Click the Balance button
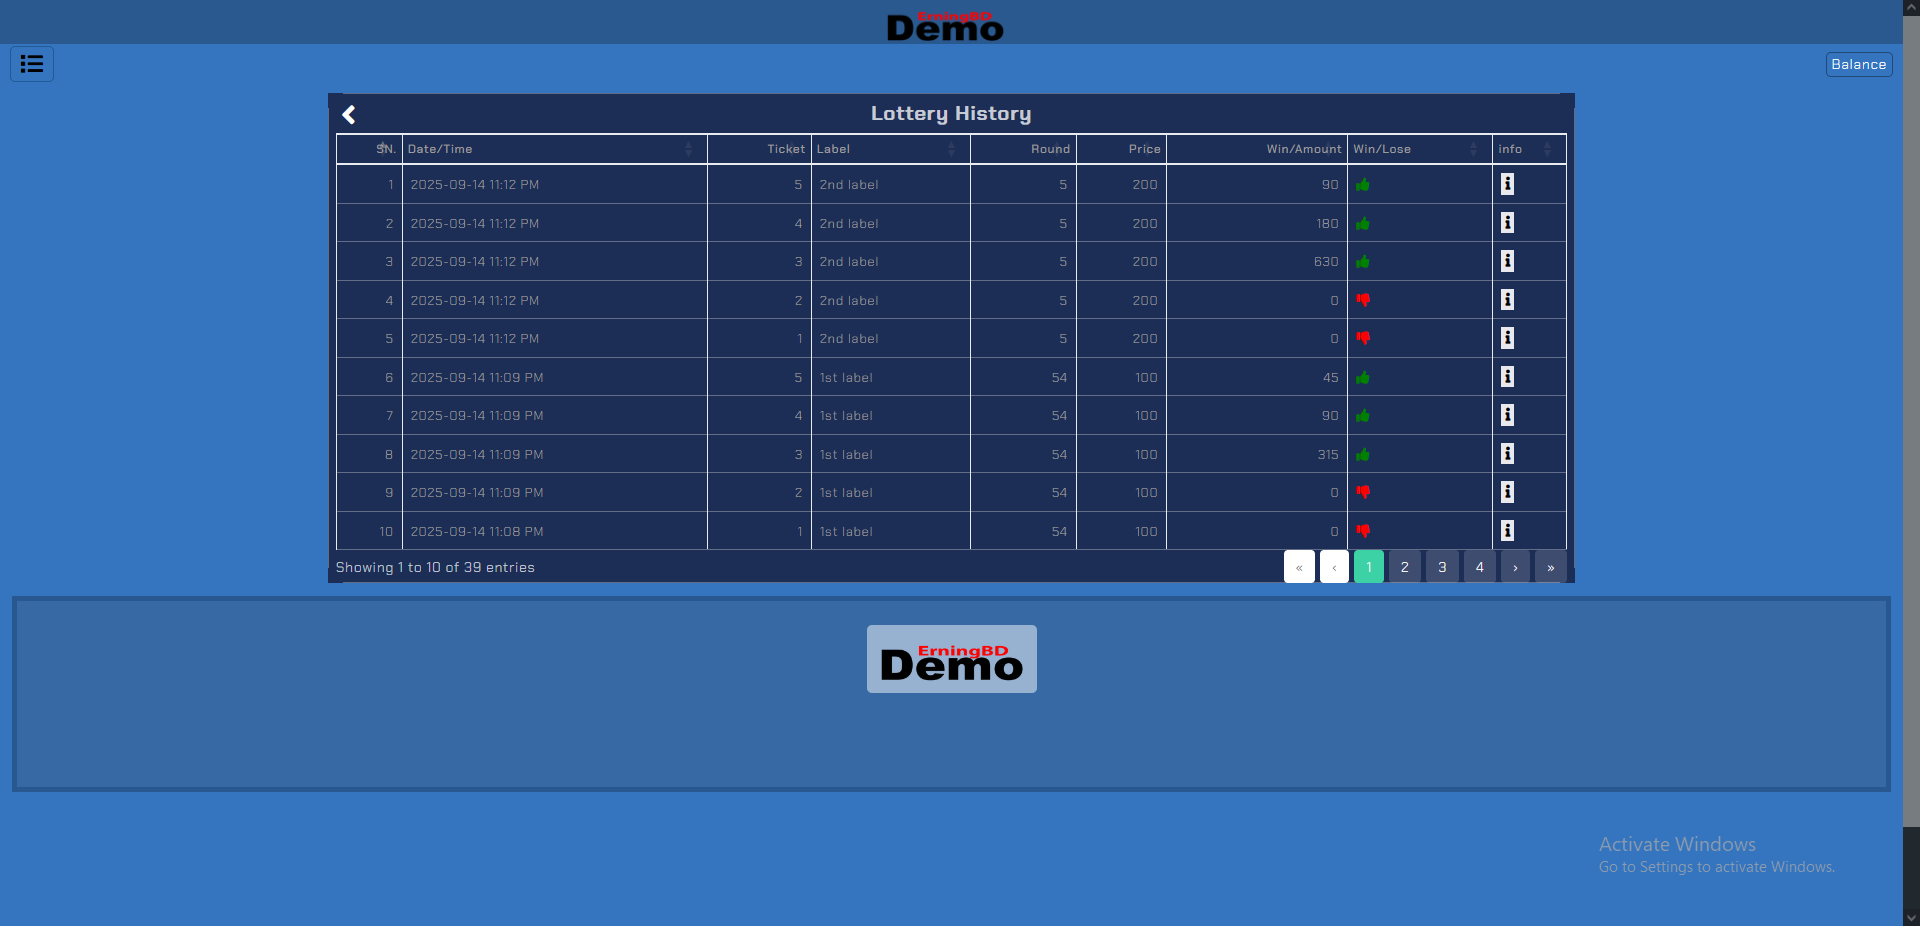The image size is (1920, 926). pyautogui.click(x=1858, y=65)
